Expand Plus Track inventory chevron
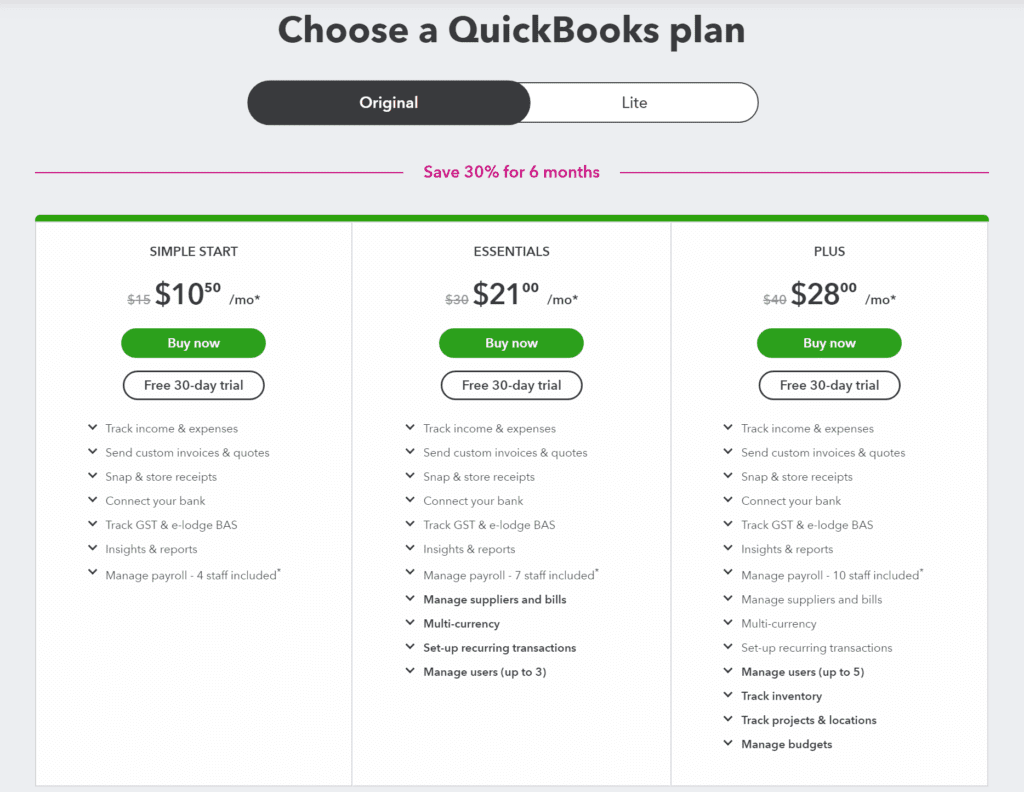 [x=728, y=695]
